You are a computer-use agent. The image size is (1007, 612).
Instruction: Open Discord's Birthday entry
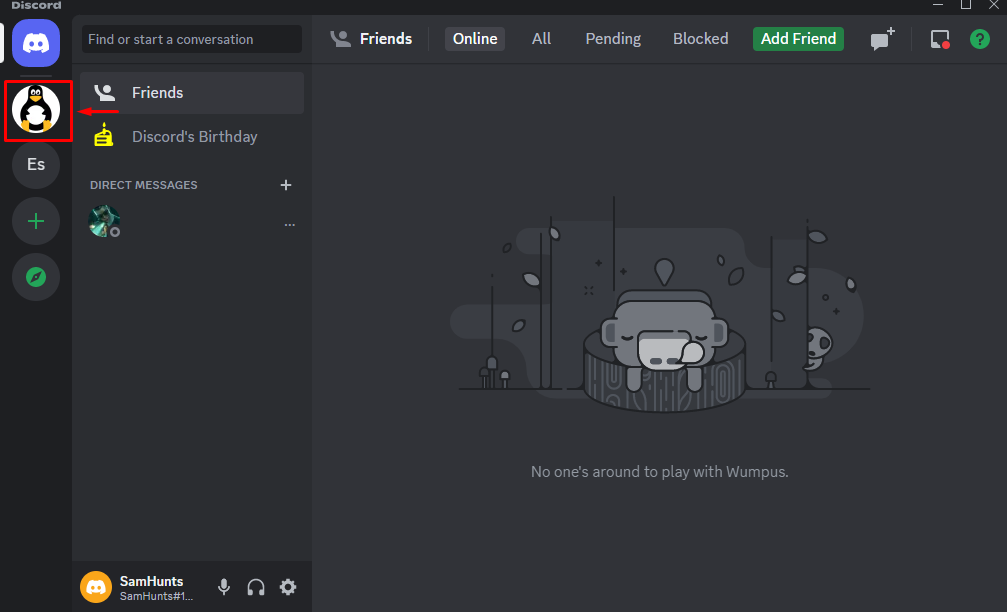click(192, 137)
